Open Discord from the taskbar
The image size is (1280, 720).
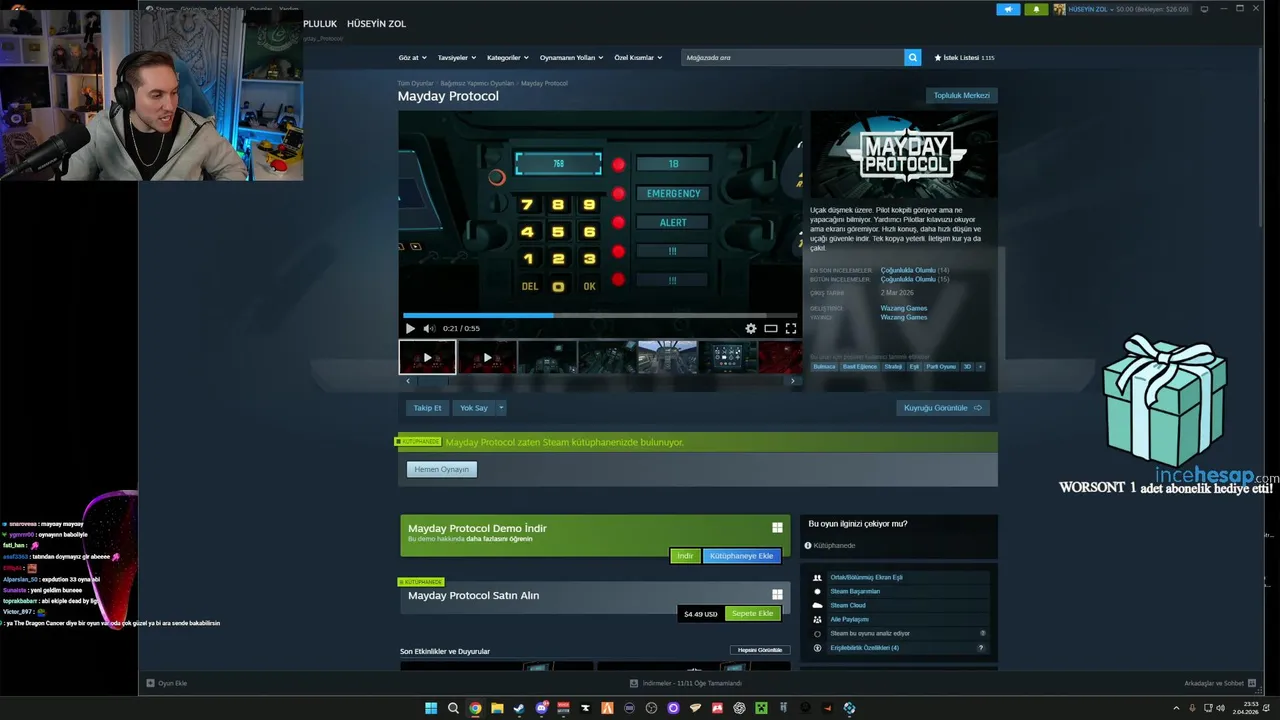tap(541, 708)
